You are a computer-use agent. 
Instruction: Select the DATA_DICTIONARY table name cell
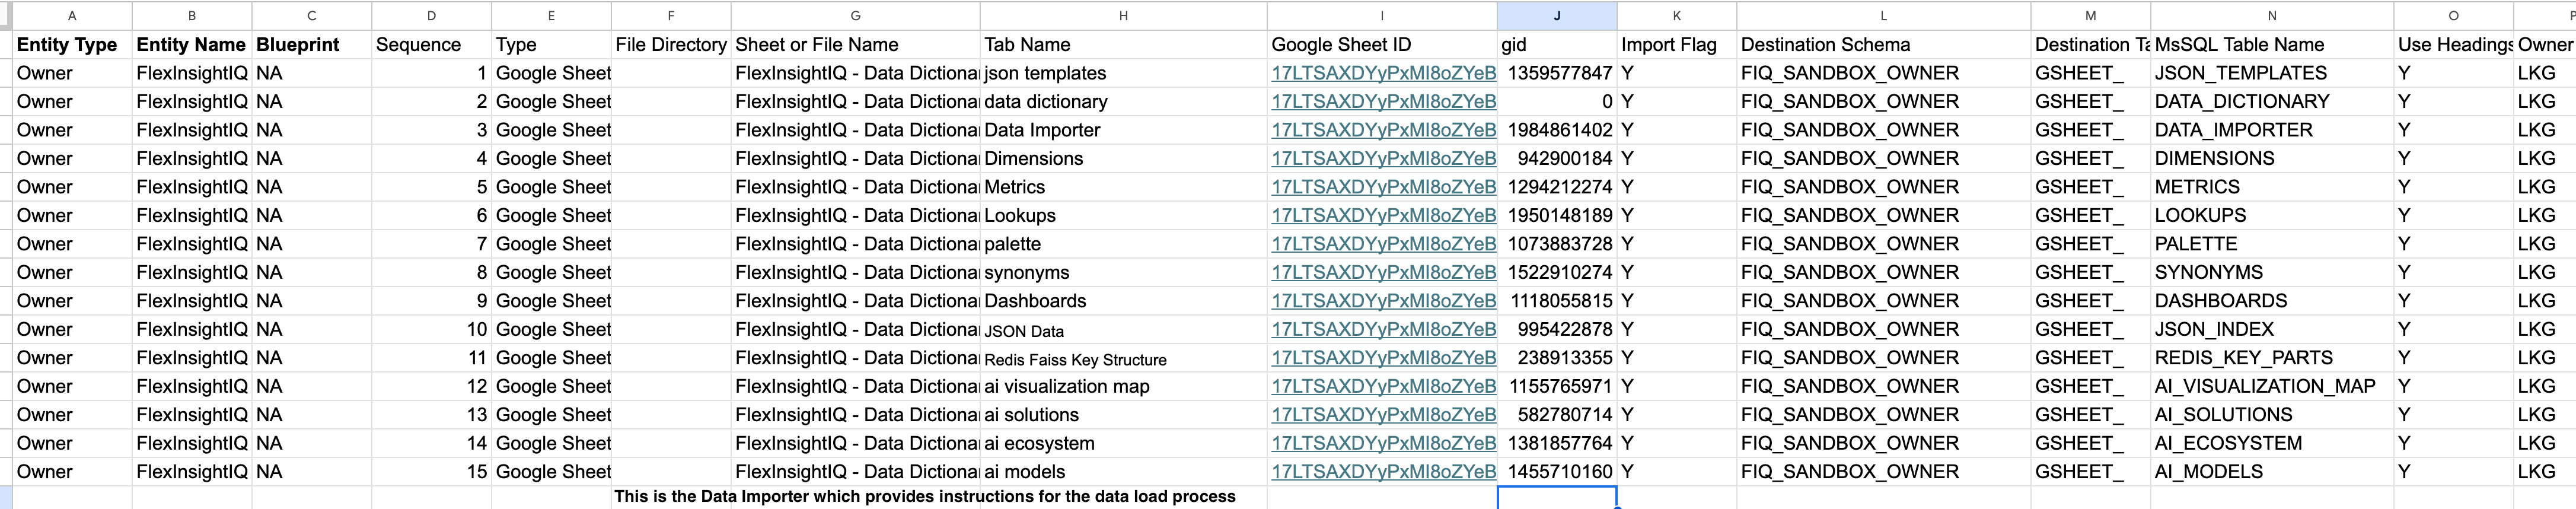tap(2272, 101)
